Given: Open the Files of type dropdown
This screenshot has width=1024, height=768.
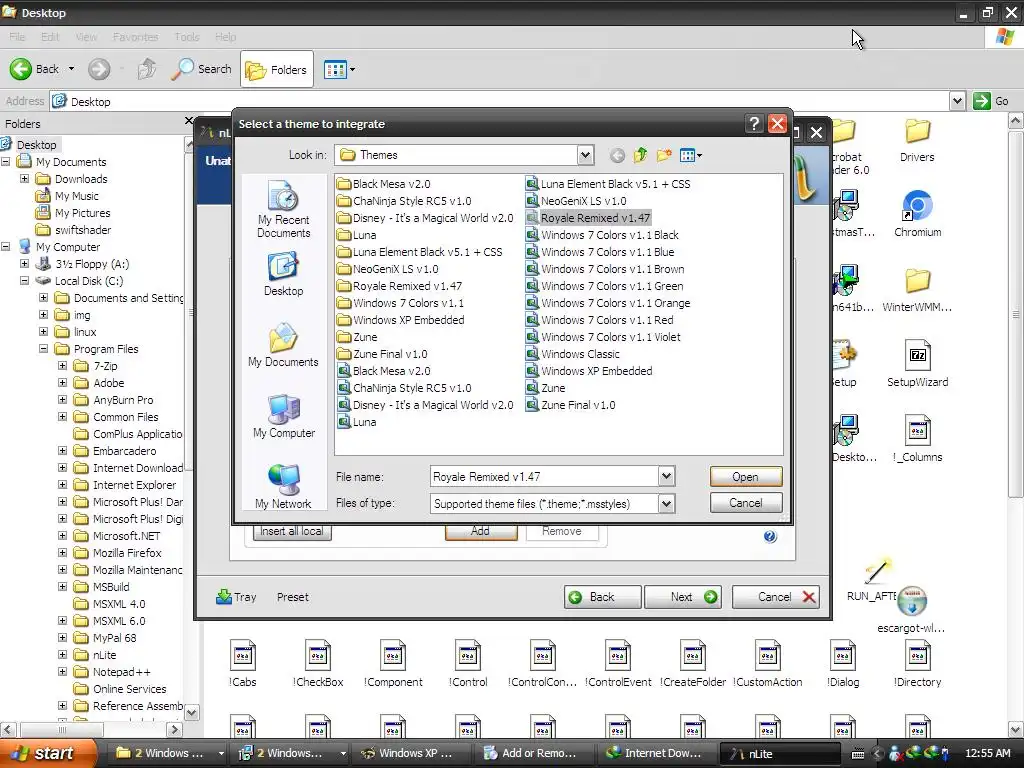Looking at the screenshot, I should coord(666,503).
